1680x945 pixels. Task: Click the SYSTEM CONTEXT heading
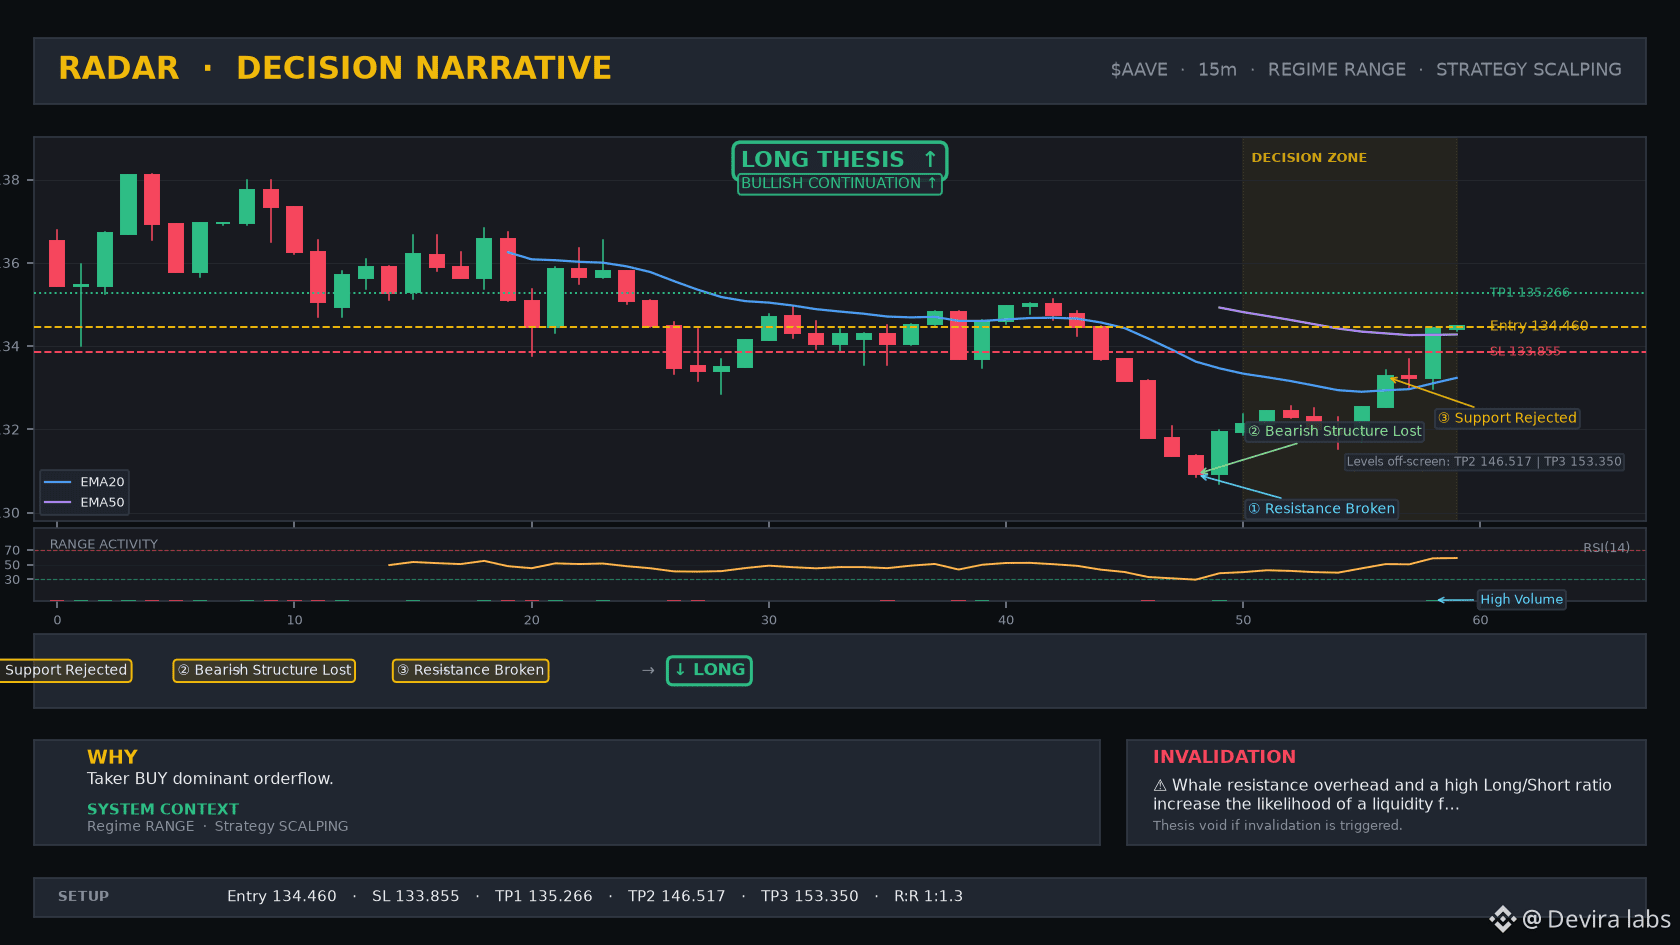point(163,809)
